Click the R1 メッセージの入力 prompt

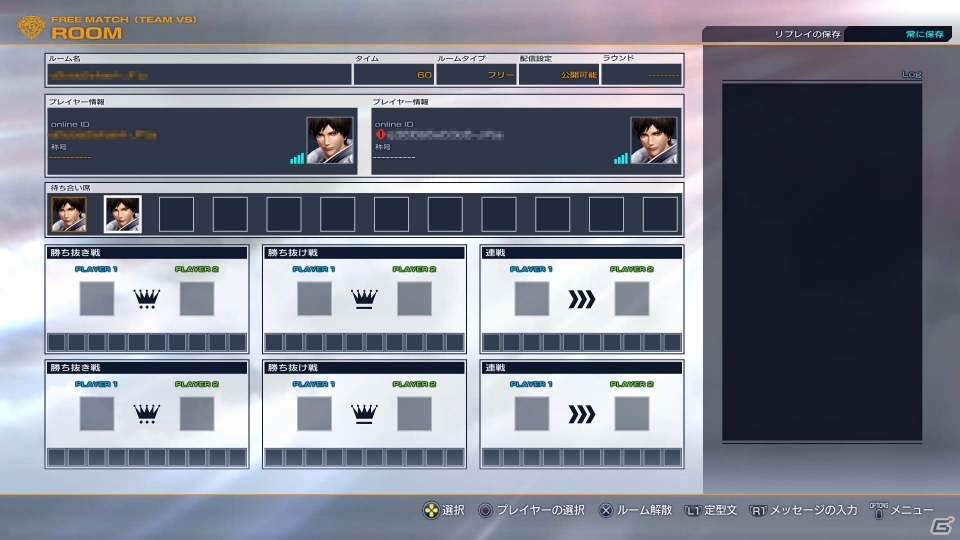click(x=803, y=510)
